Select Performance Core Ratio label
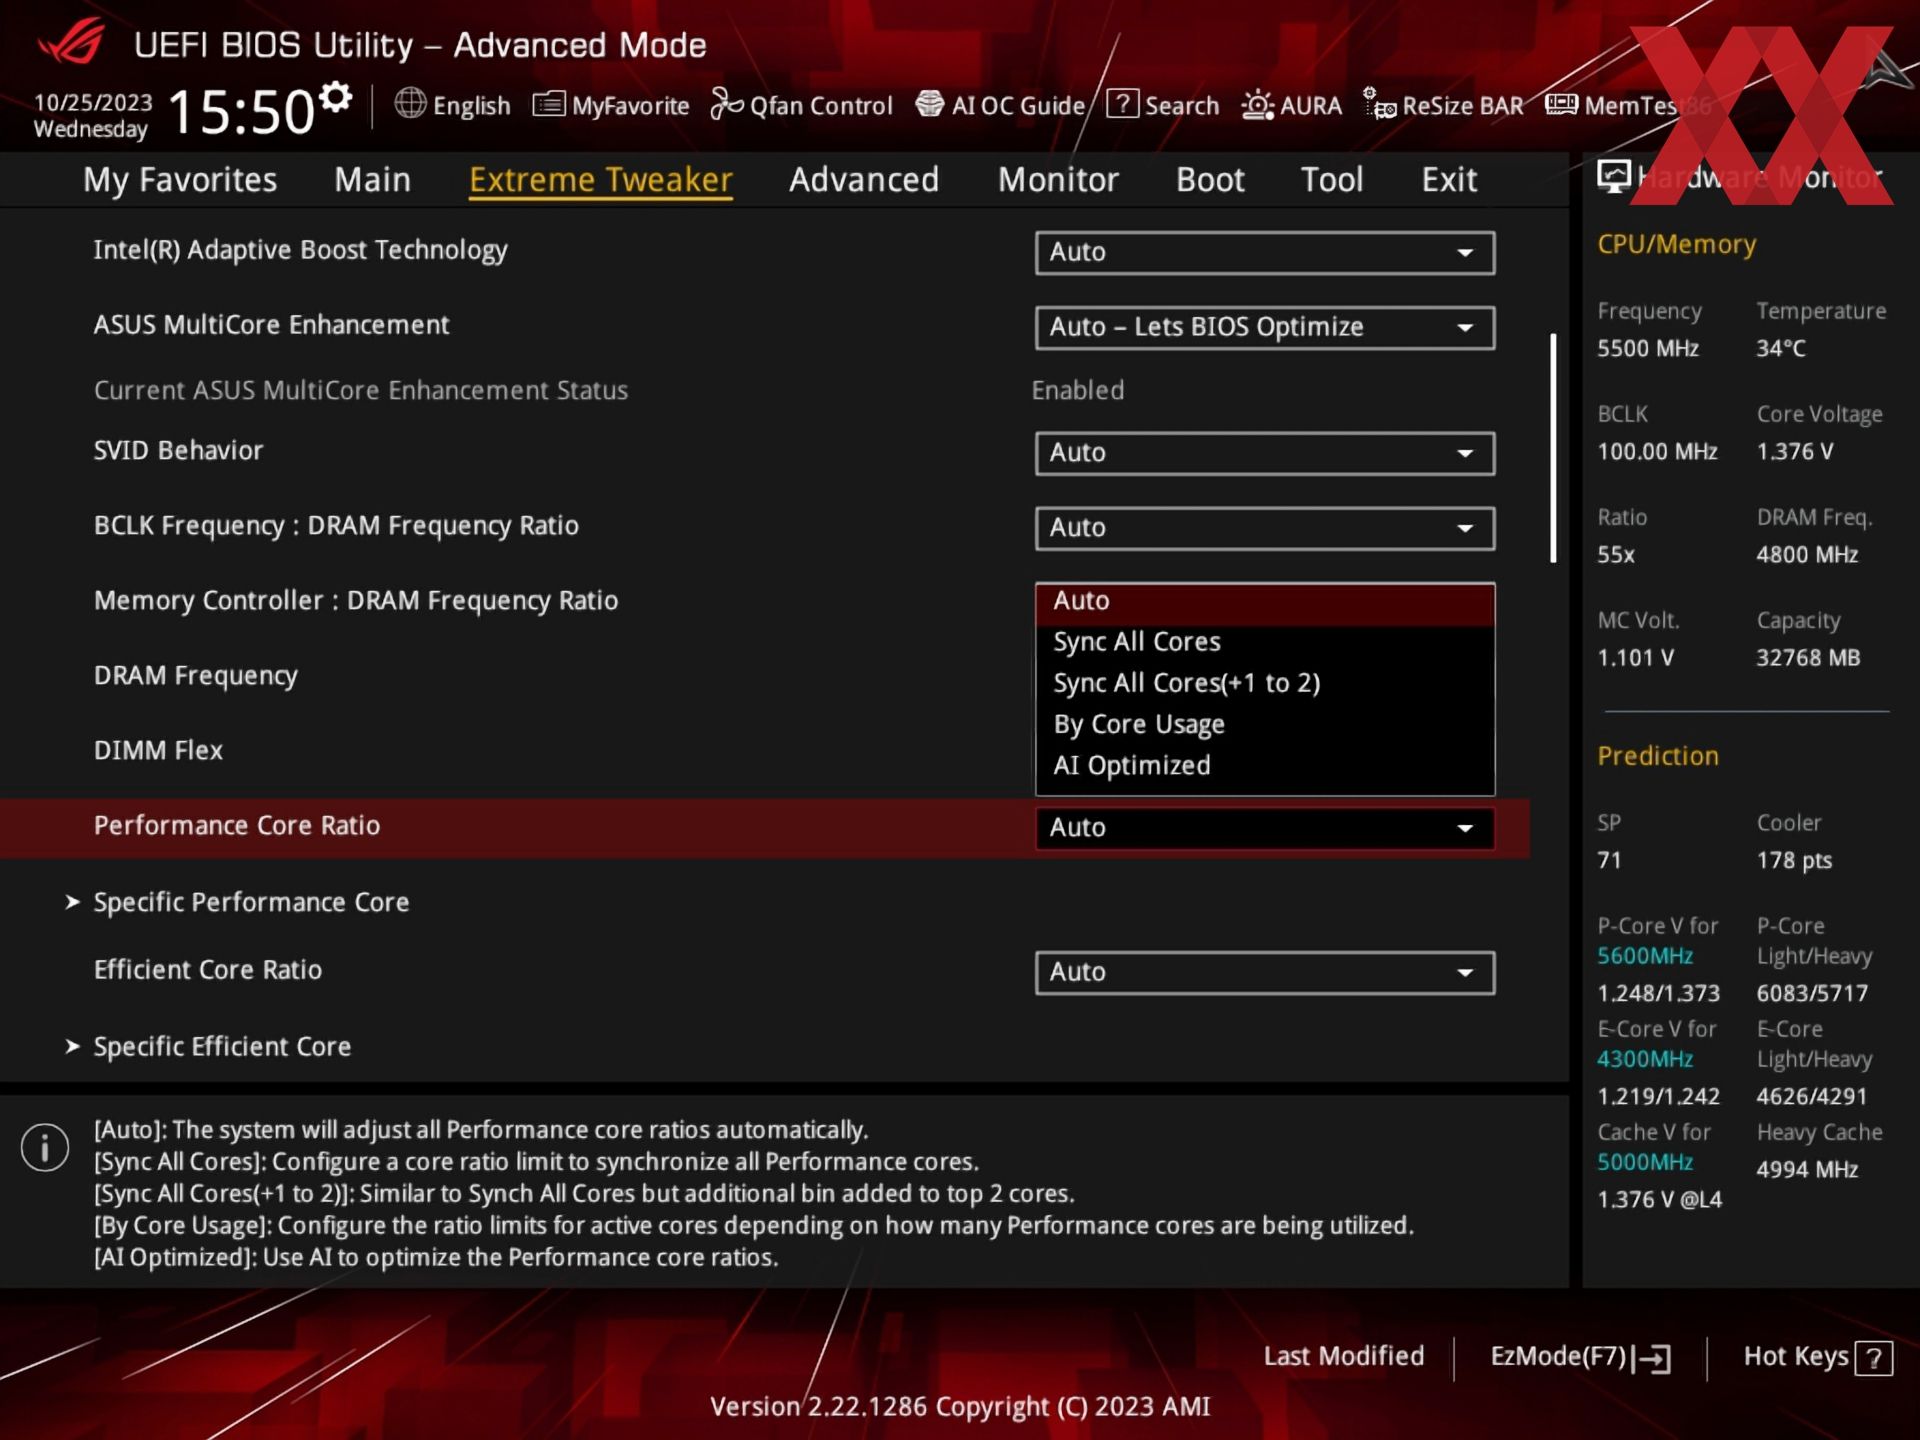The image size is (1920, 1440). pyautogui.click(x=237, y=826)
